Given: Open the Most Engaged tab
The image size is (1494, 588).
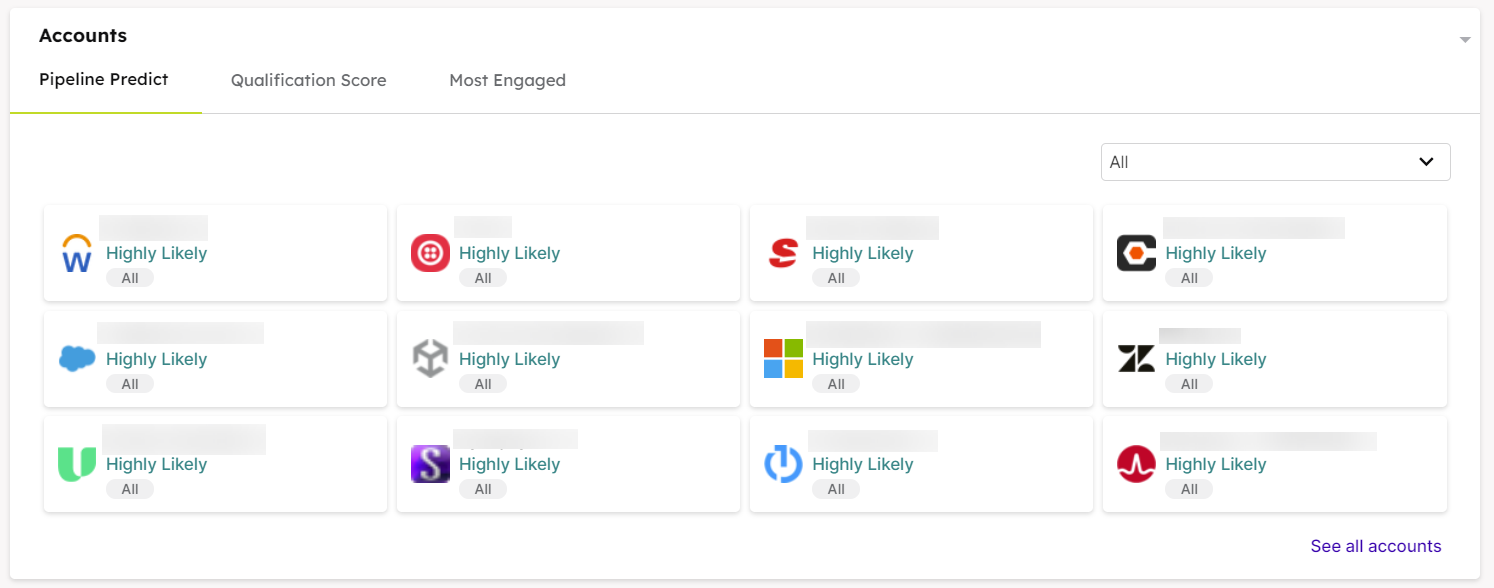Looking at the screenshot, I should pos(507,80).
